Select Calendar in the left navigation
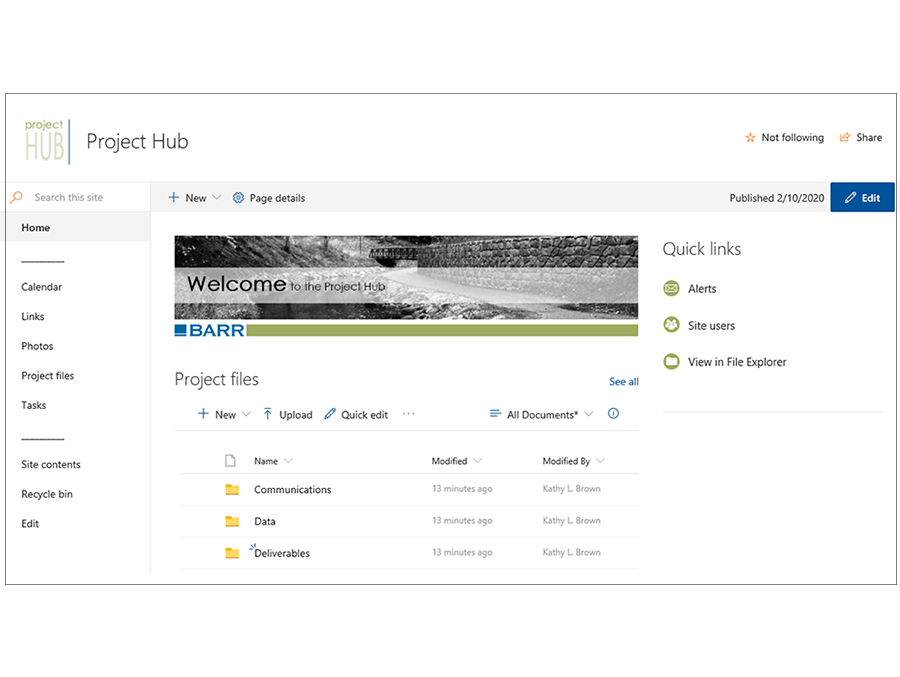 (x=42, y=287)
